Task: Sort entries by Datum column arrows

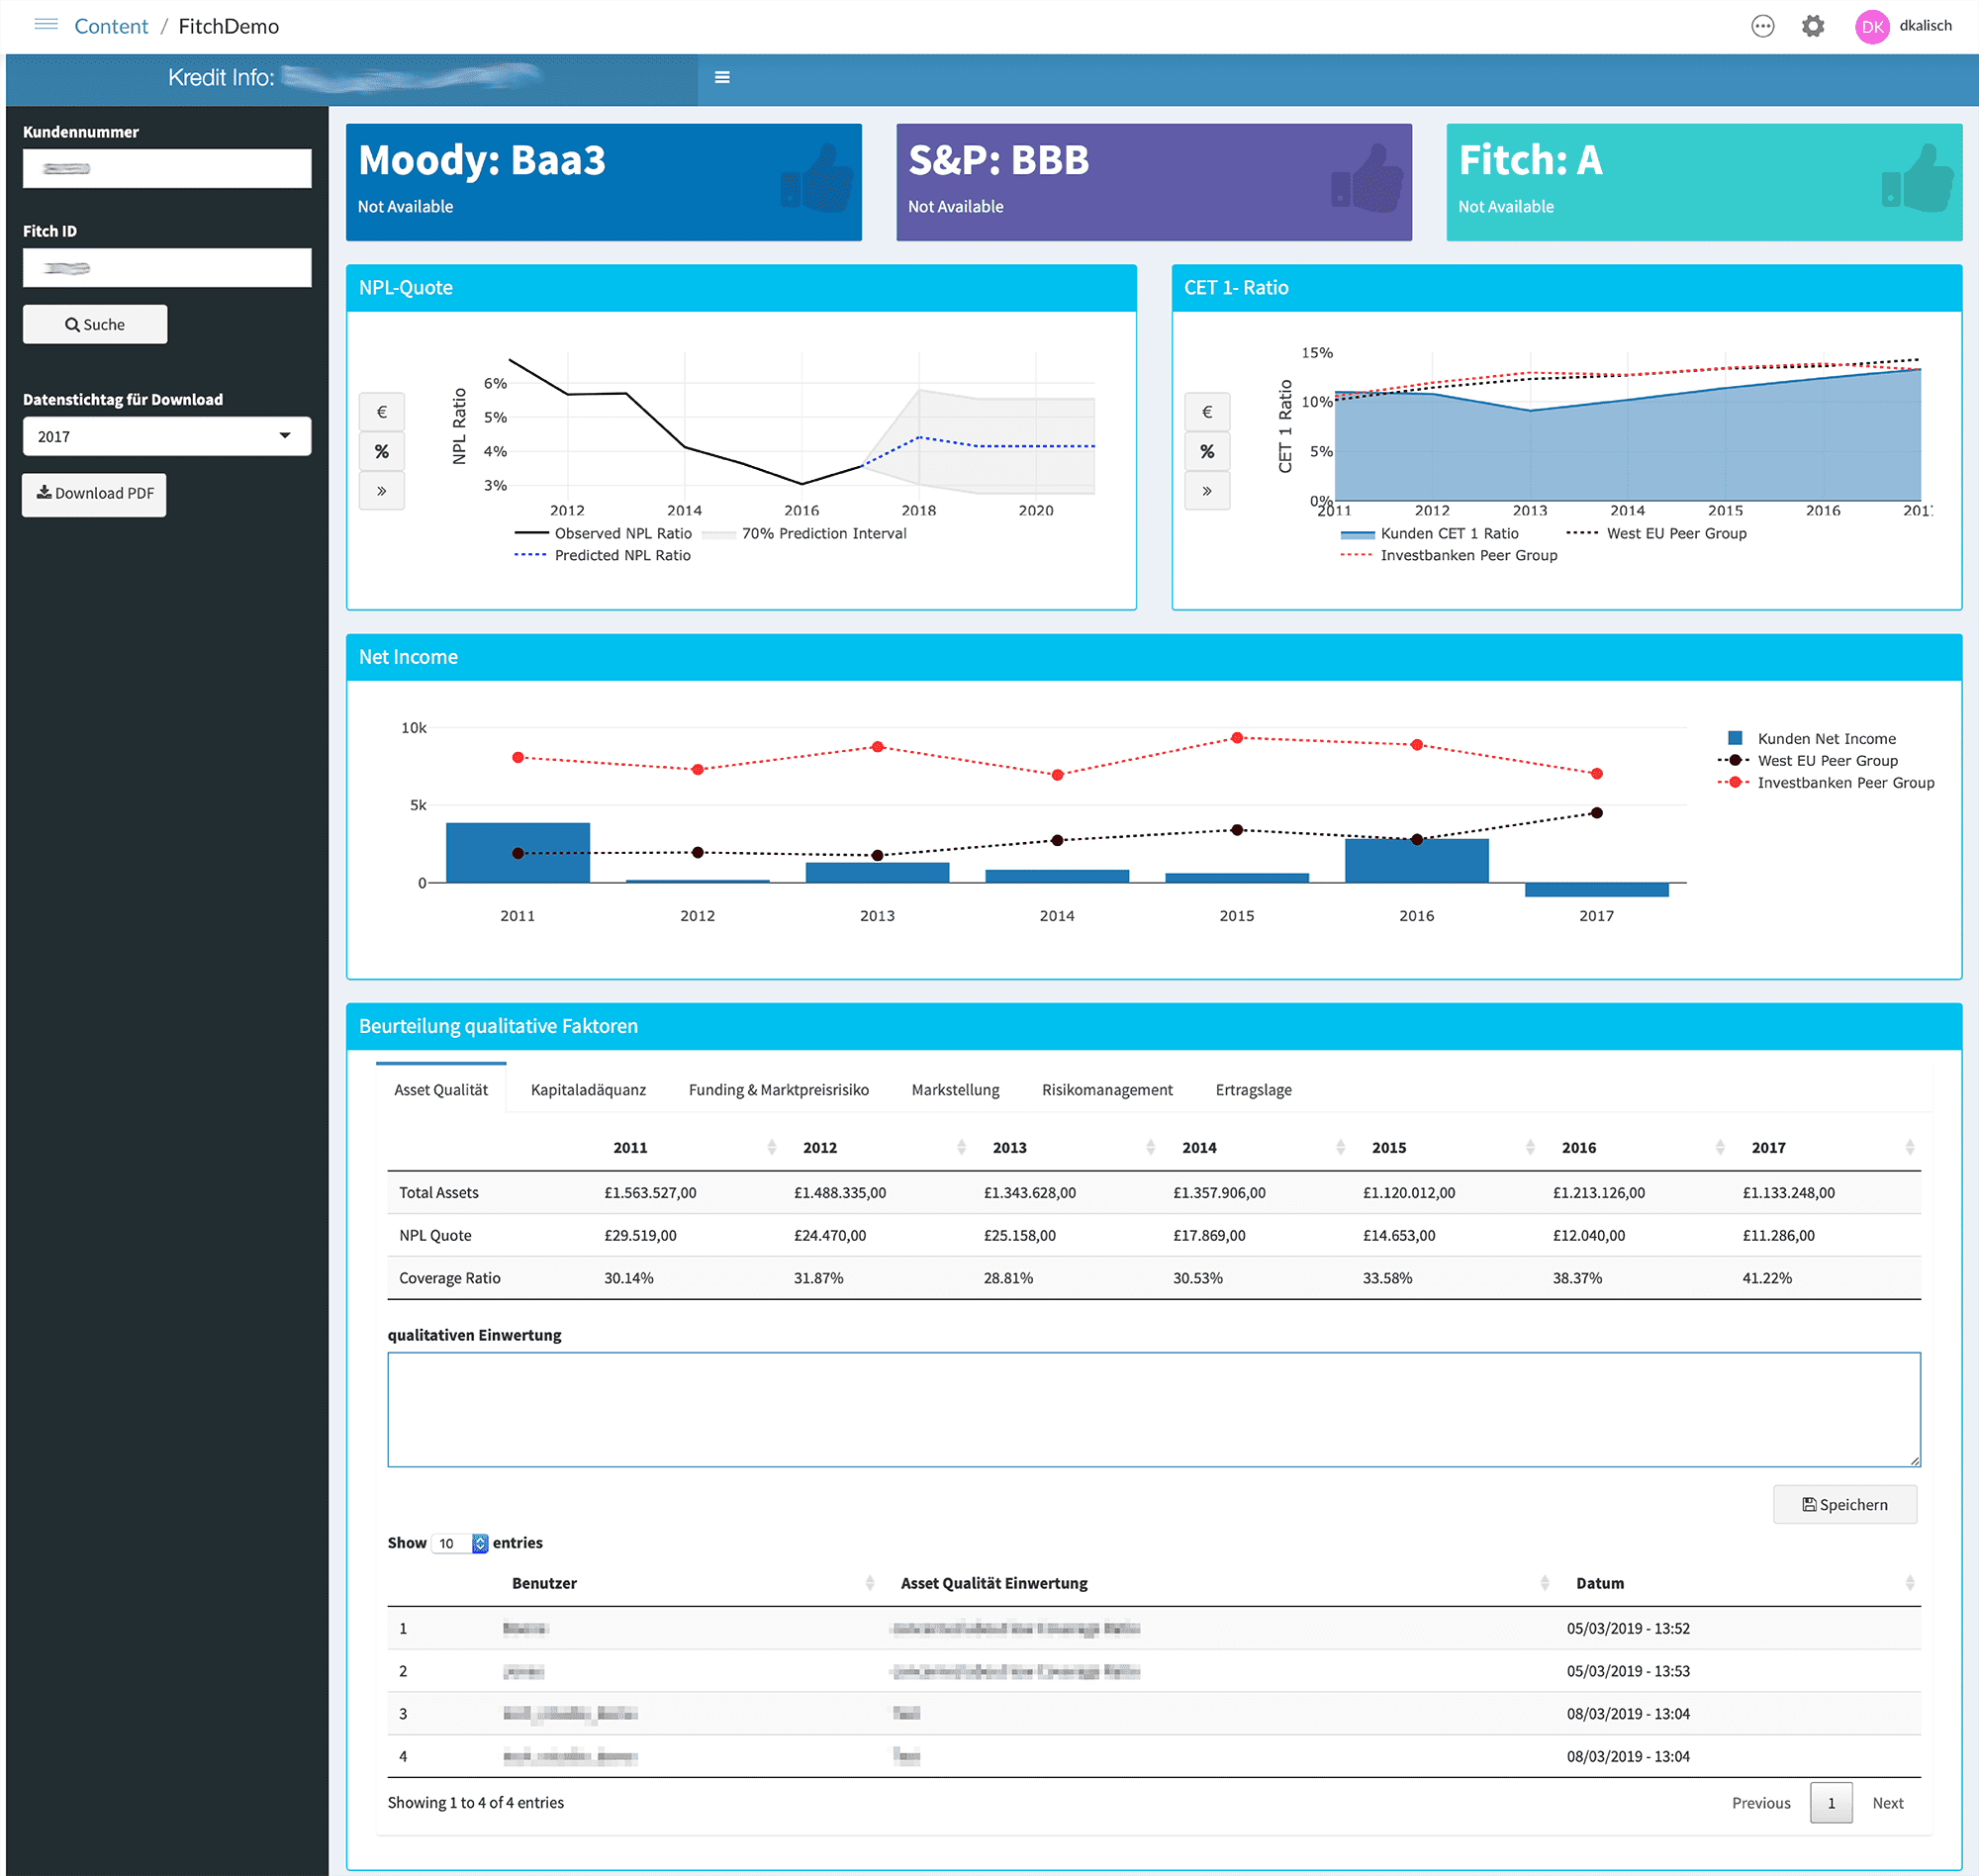Action: [1909, 1583]
